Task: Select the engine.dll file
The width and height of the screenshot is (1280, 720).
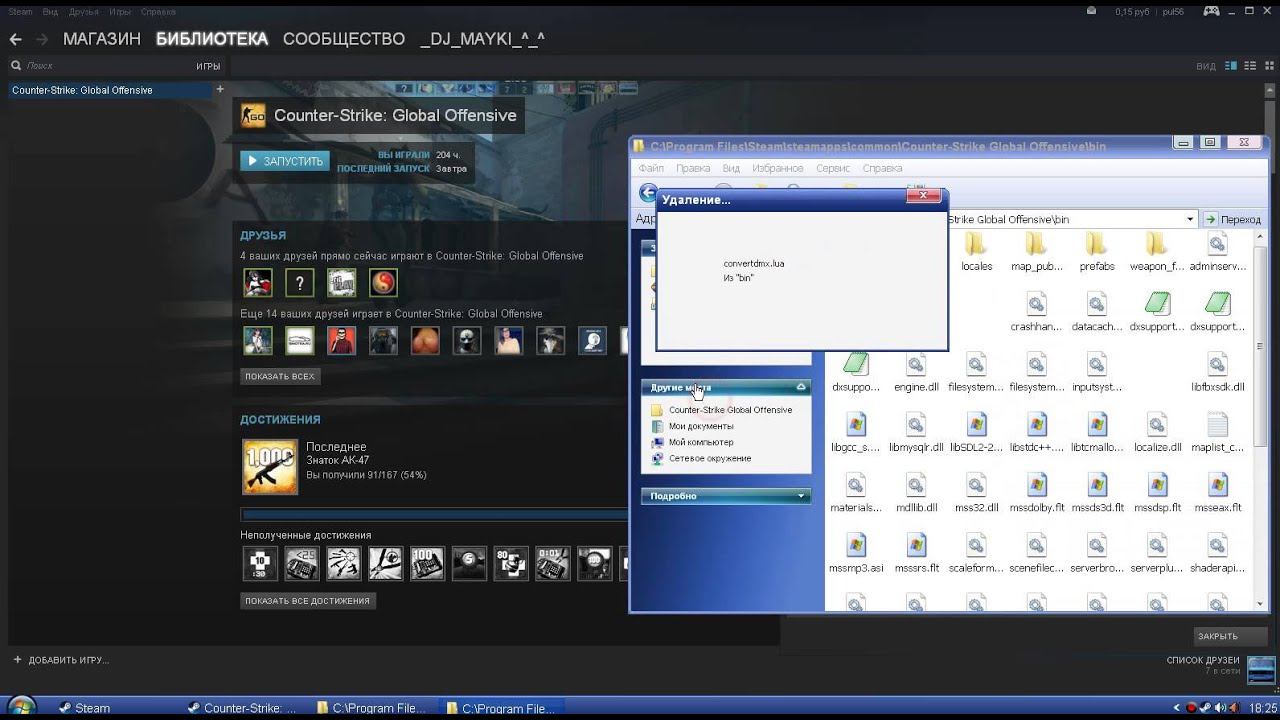Action: pyautogui.click(x=916, y=372)
